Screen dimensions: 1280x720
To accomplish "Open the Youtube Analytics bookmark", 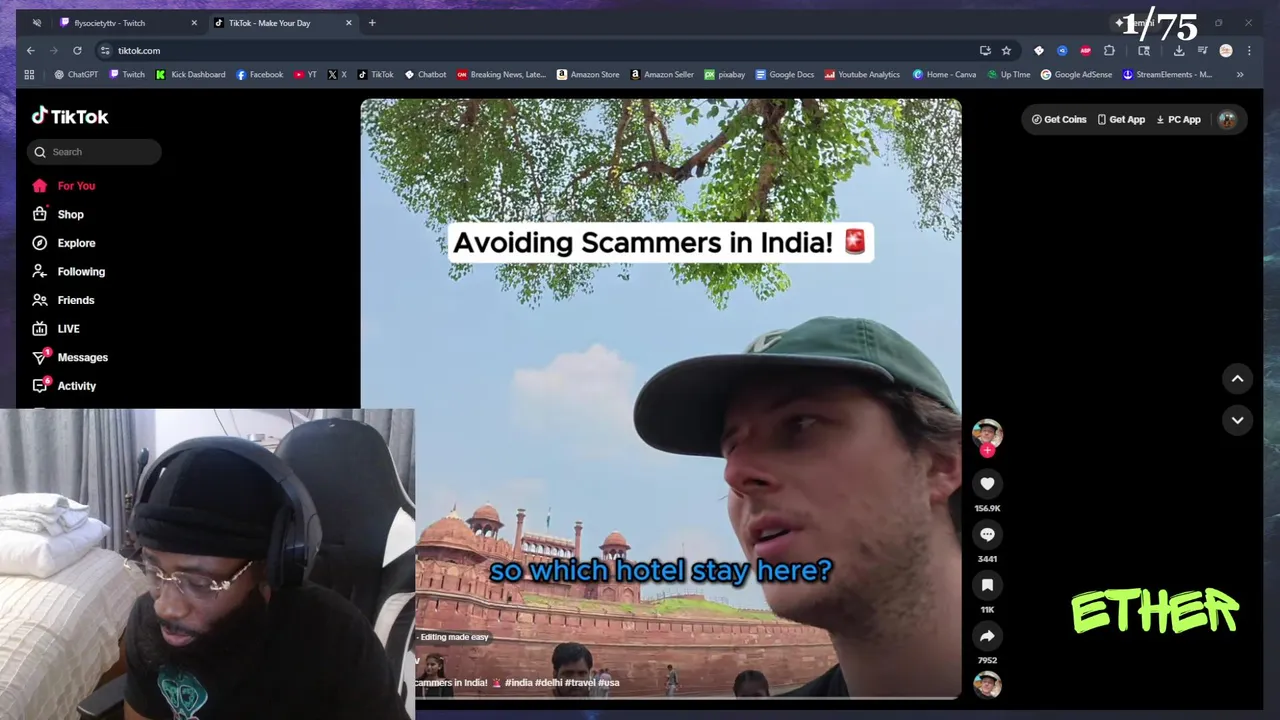I will tap(862, 75).
